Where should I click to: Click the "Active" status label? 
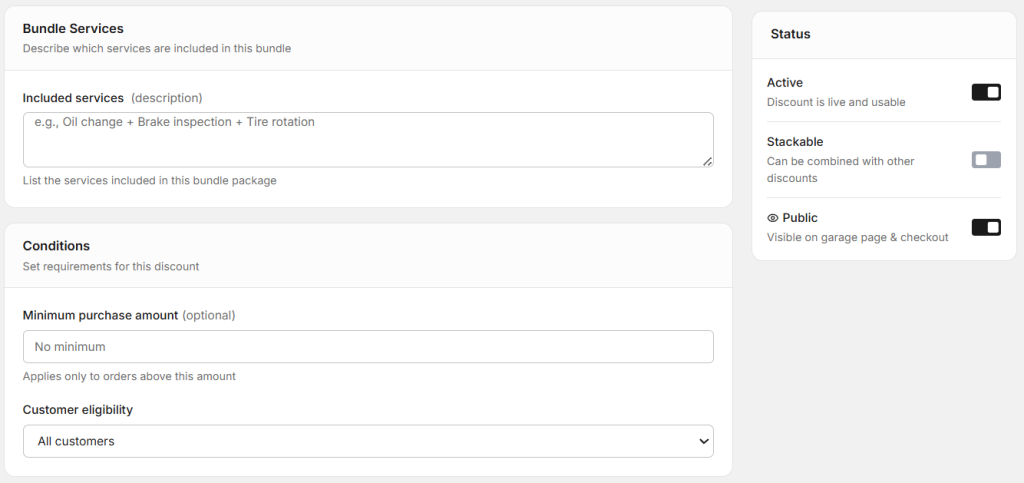pyautogui.click(x=785, y=83)
